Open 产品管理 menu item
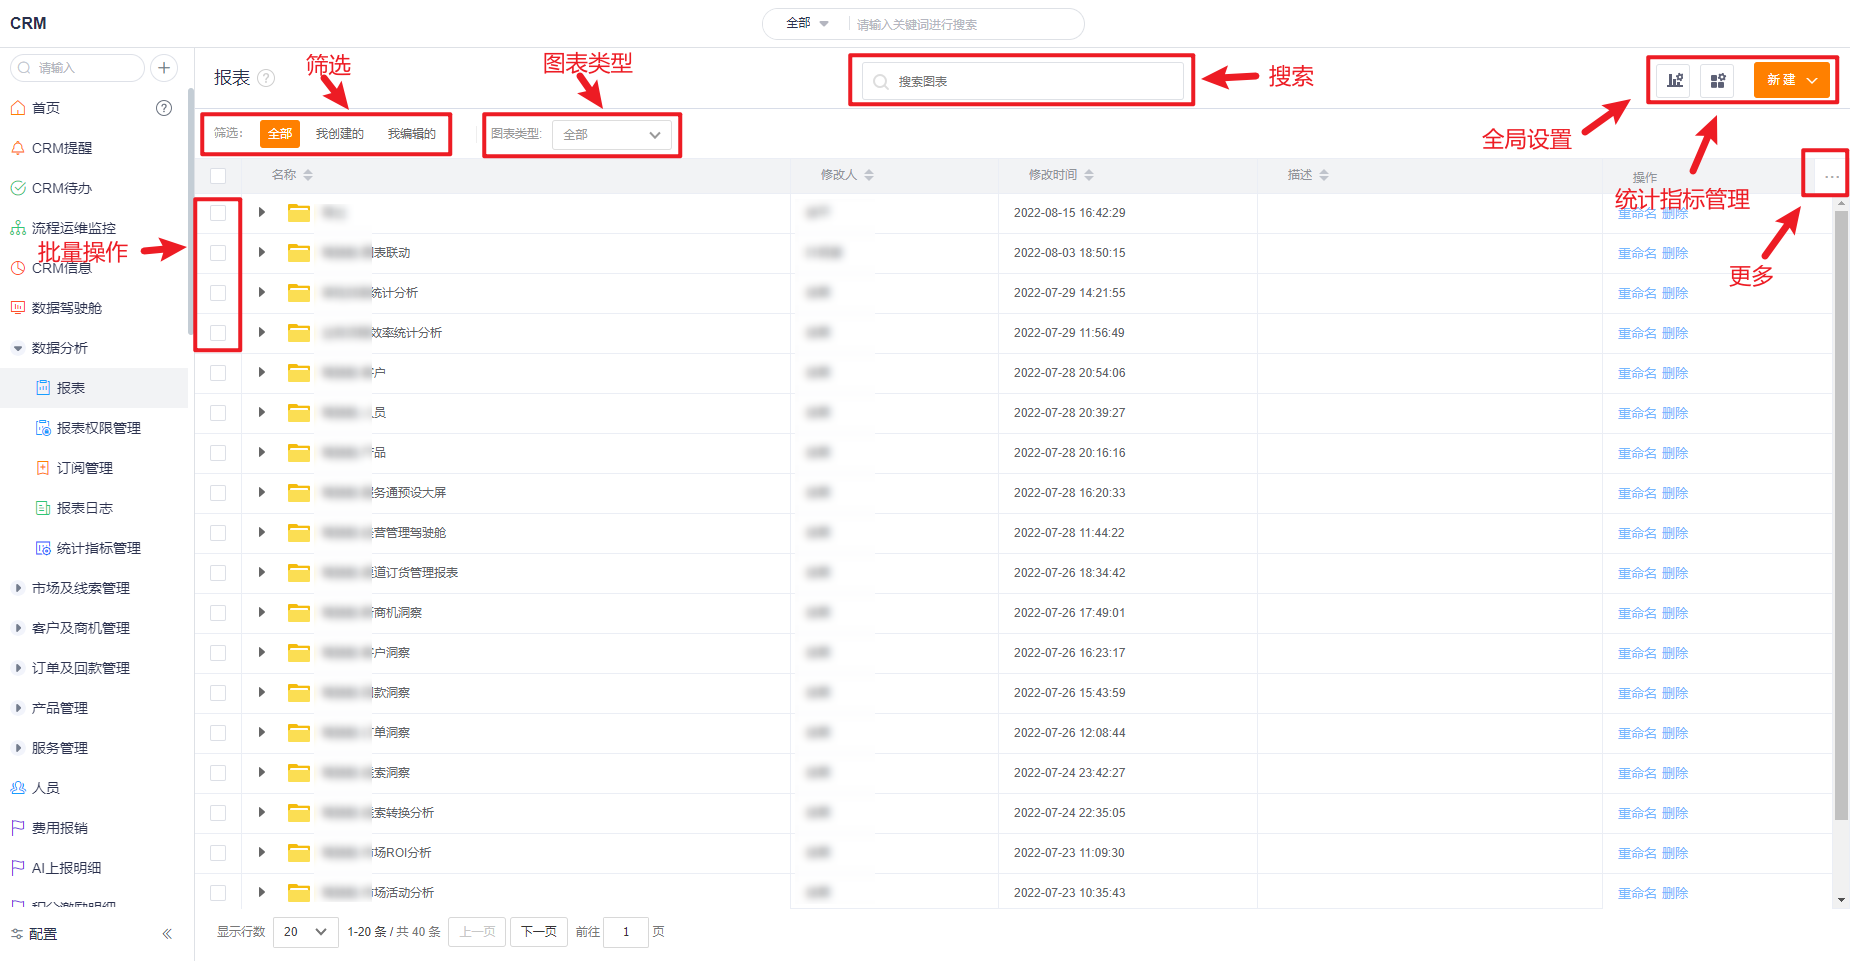 tap(60, 708)
